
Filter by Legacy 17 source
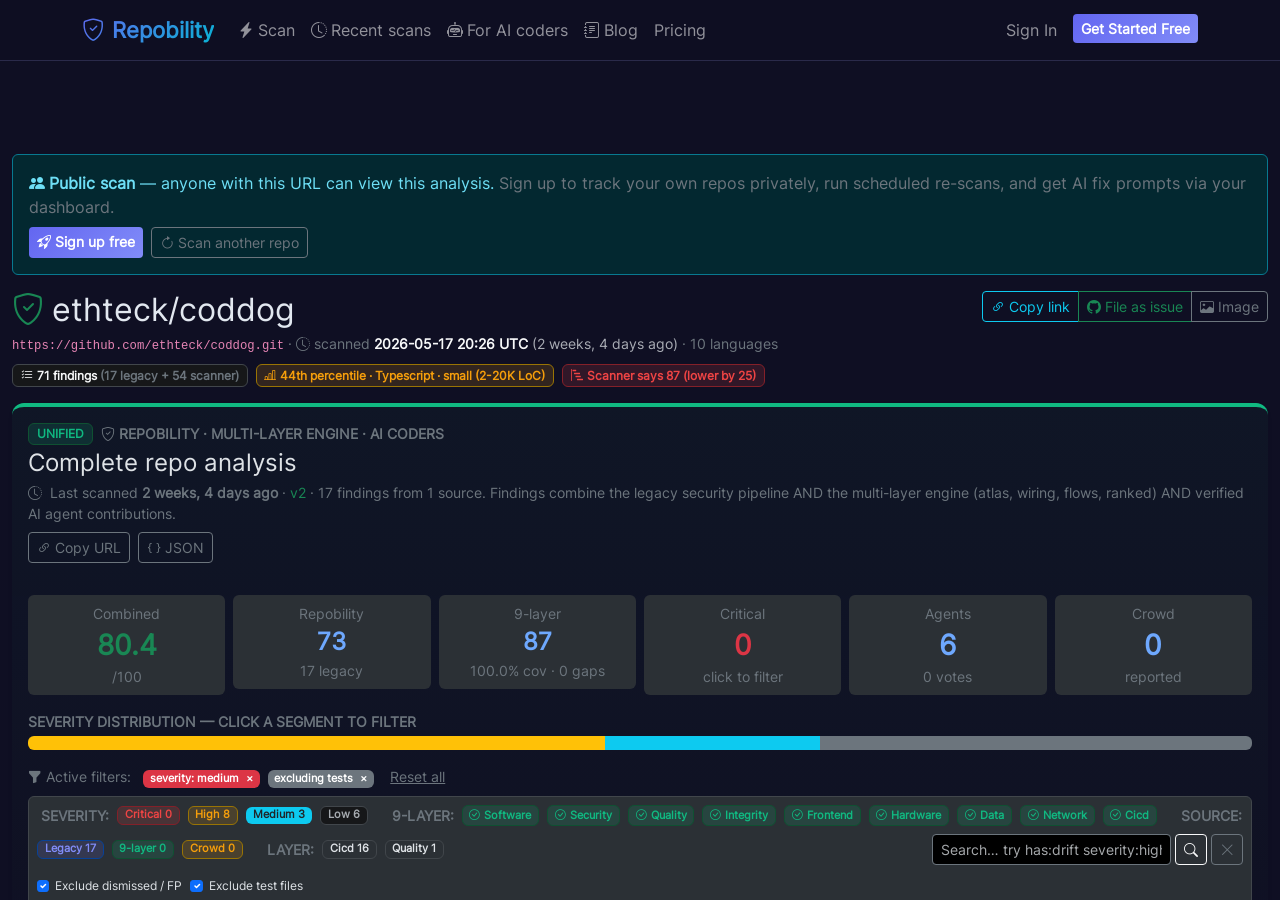70,849
